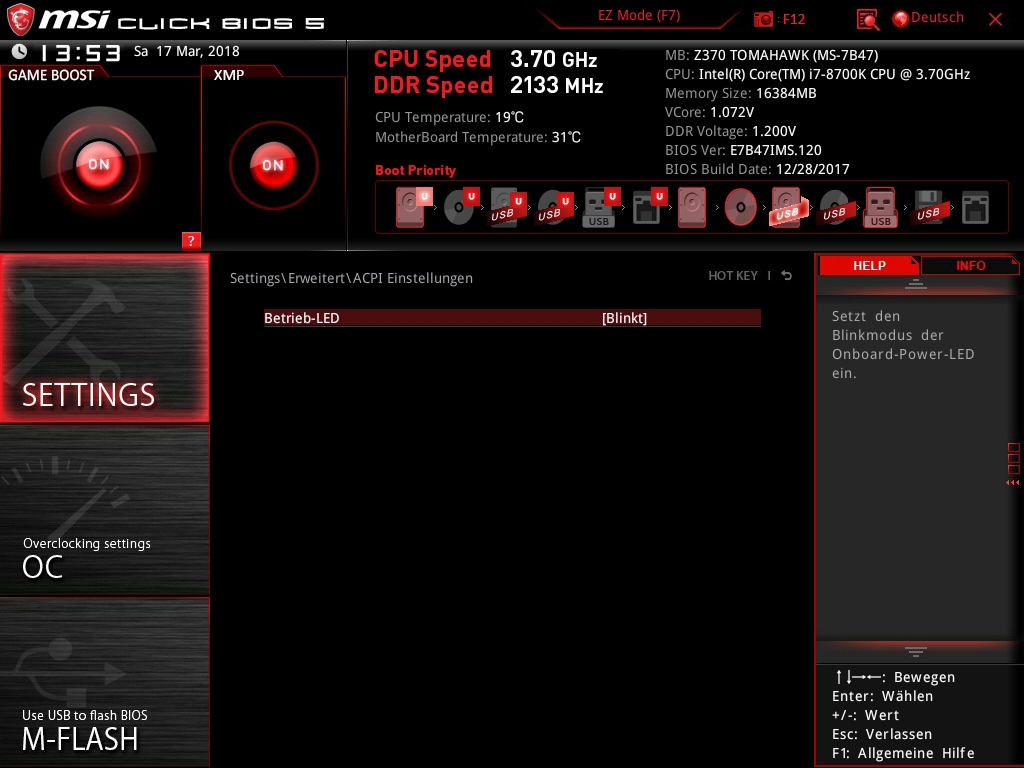Close the BIOS with the red X
The width and height of the screenshot is (1024, 768).
click(x=995, y=20)
